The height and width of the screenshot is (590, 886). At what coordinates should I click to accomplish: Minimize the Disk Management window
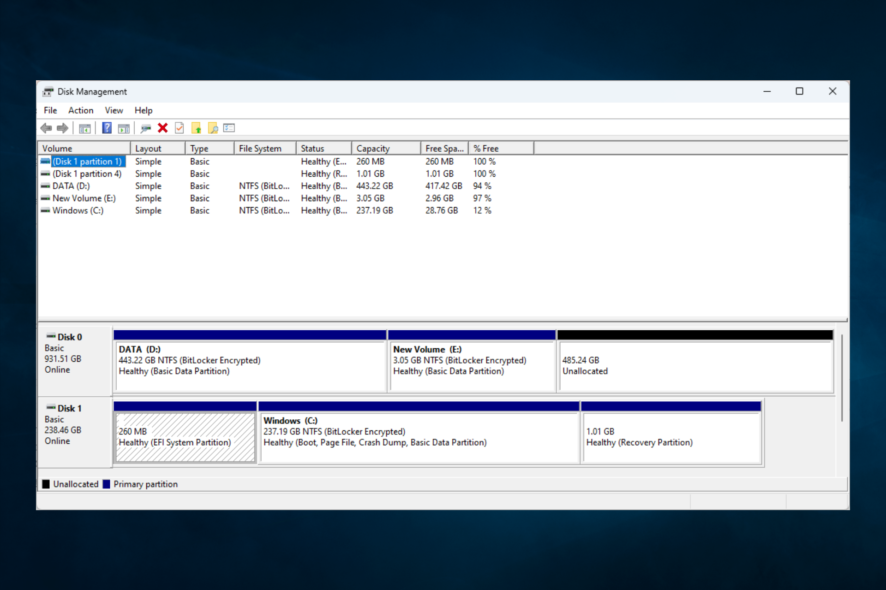click(x=767, y=92)
